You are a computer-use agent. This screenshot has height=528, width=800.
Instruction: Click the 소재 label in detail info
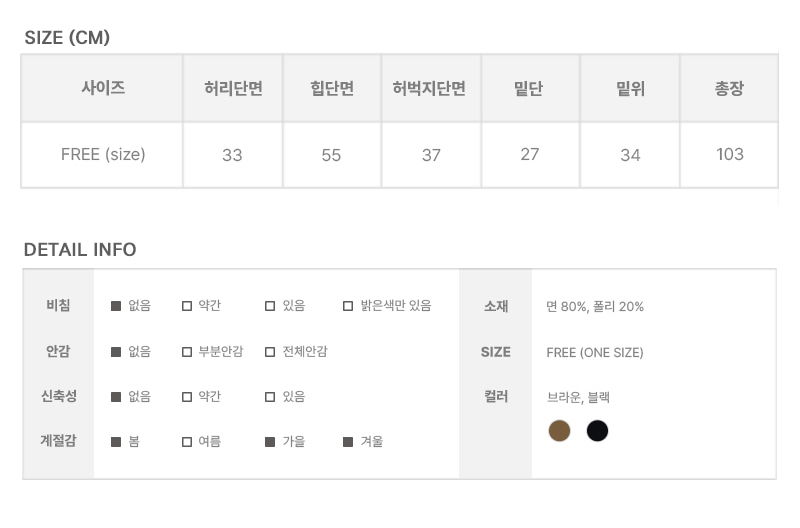(x=496, y=306)
